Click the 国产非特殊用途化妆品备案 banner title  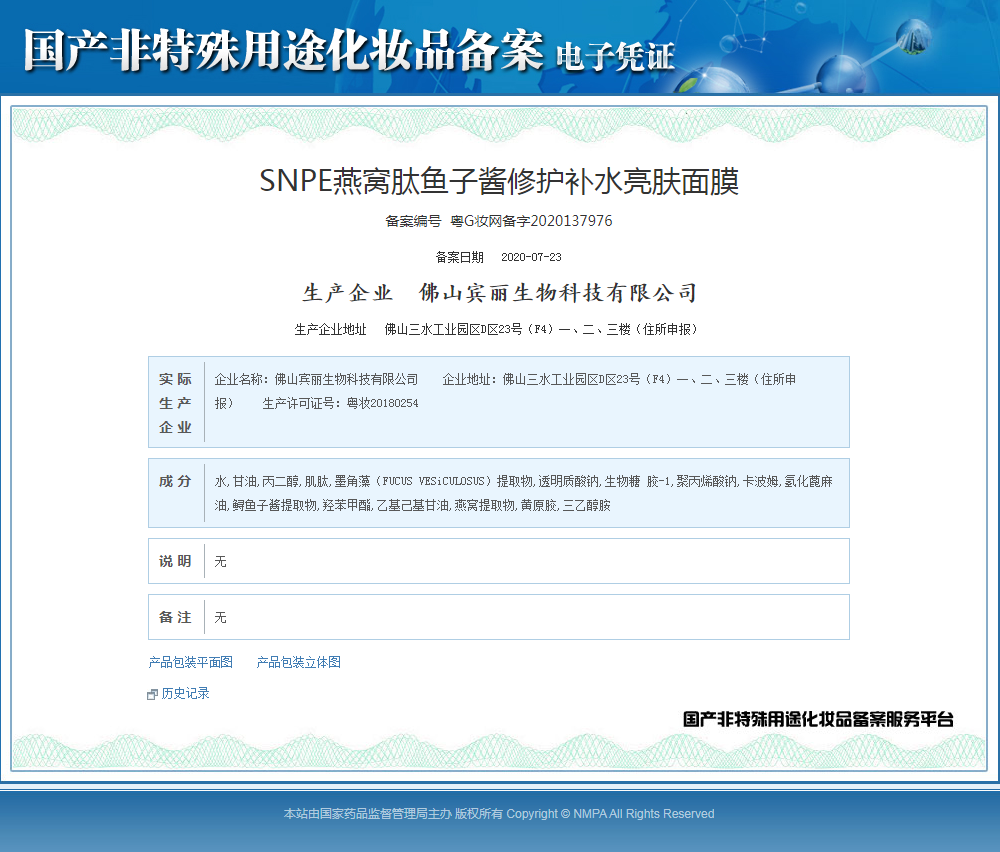284,50
